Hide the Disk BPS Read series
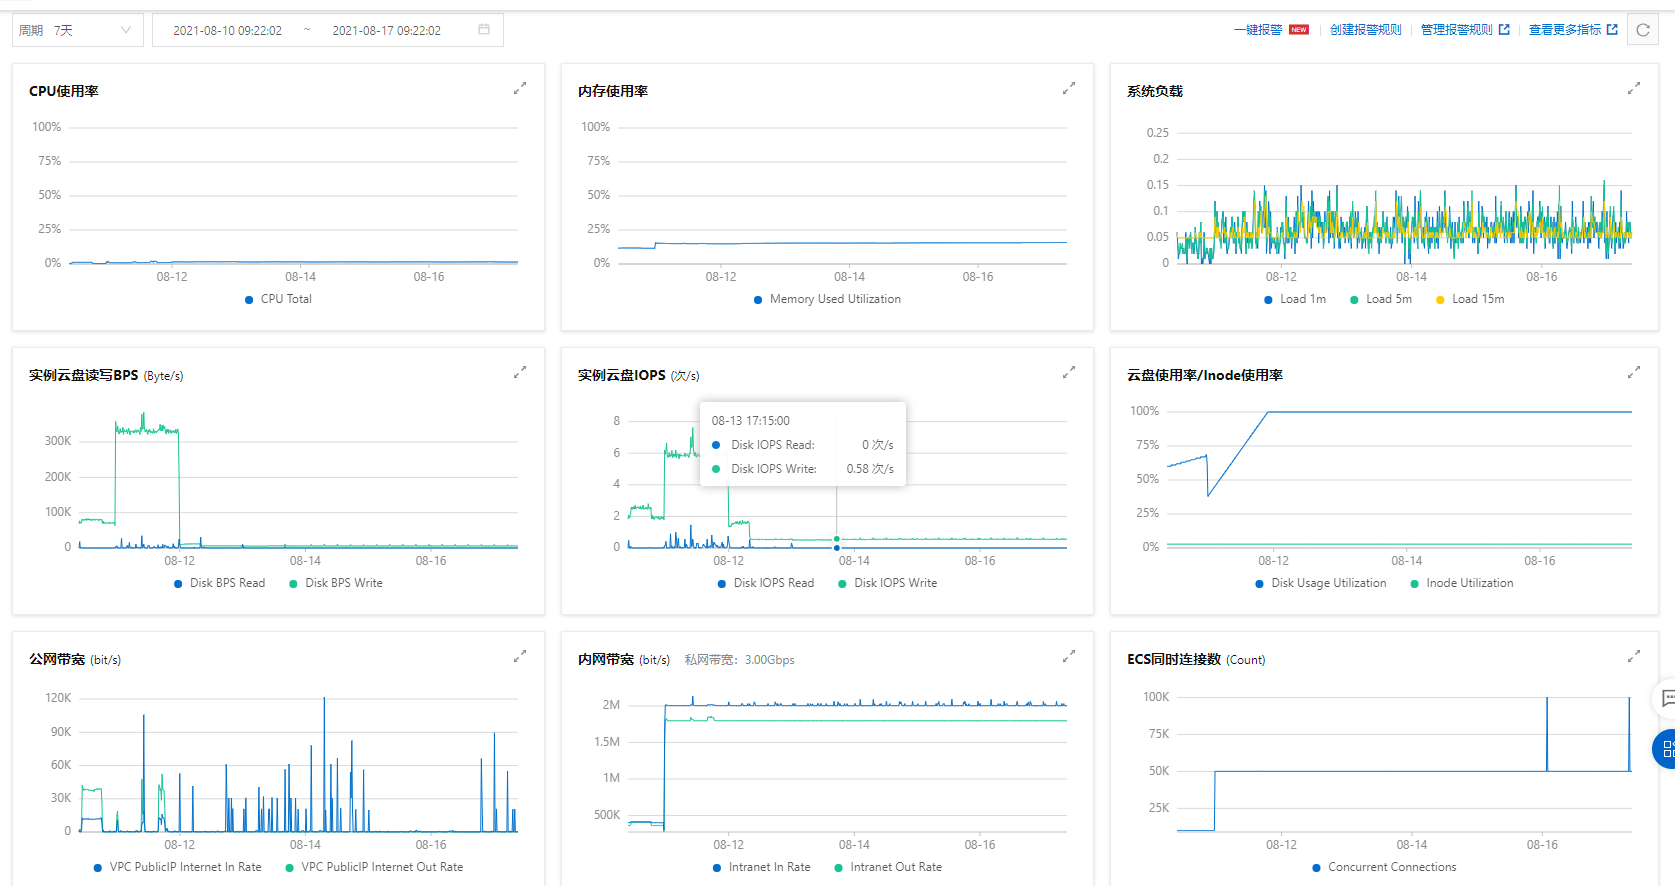The image size is (1675, 886). pos(220,583)
